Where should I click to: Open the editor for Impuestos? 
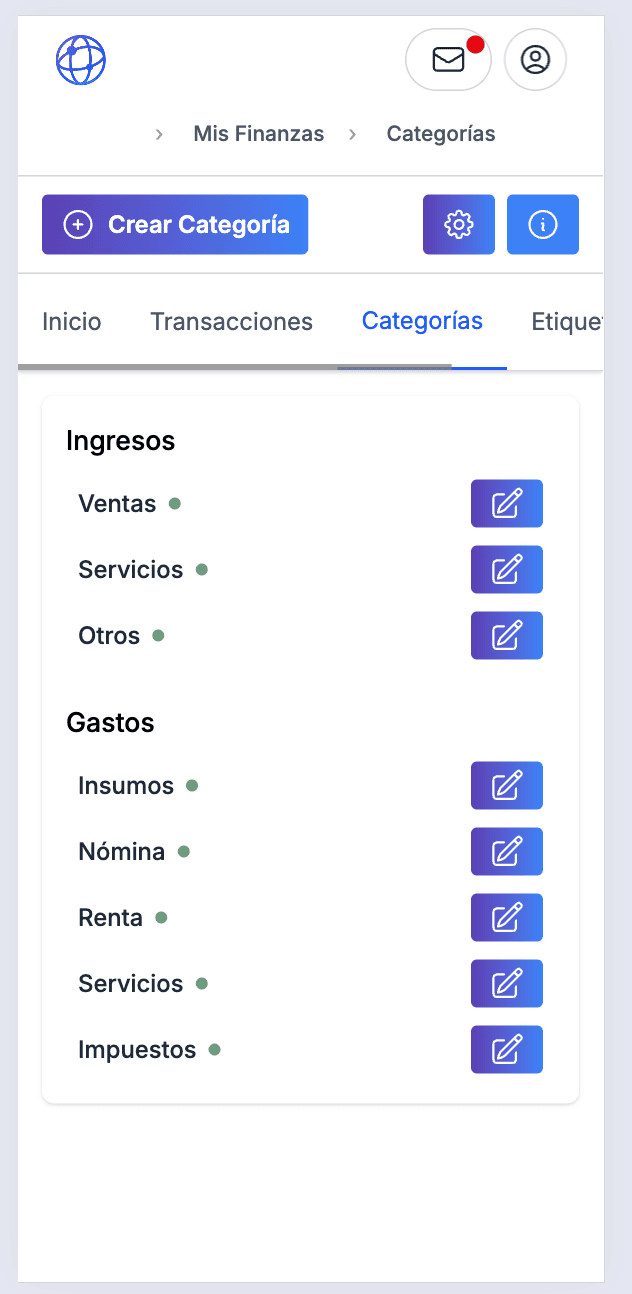[x=506, y=1049]
